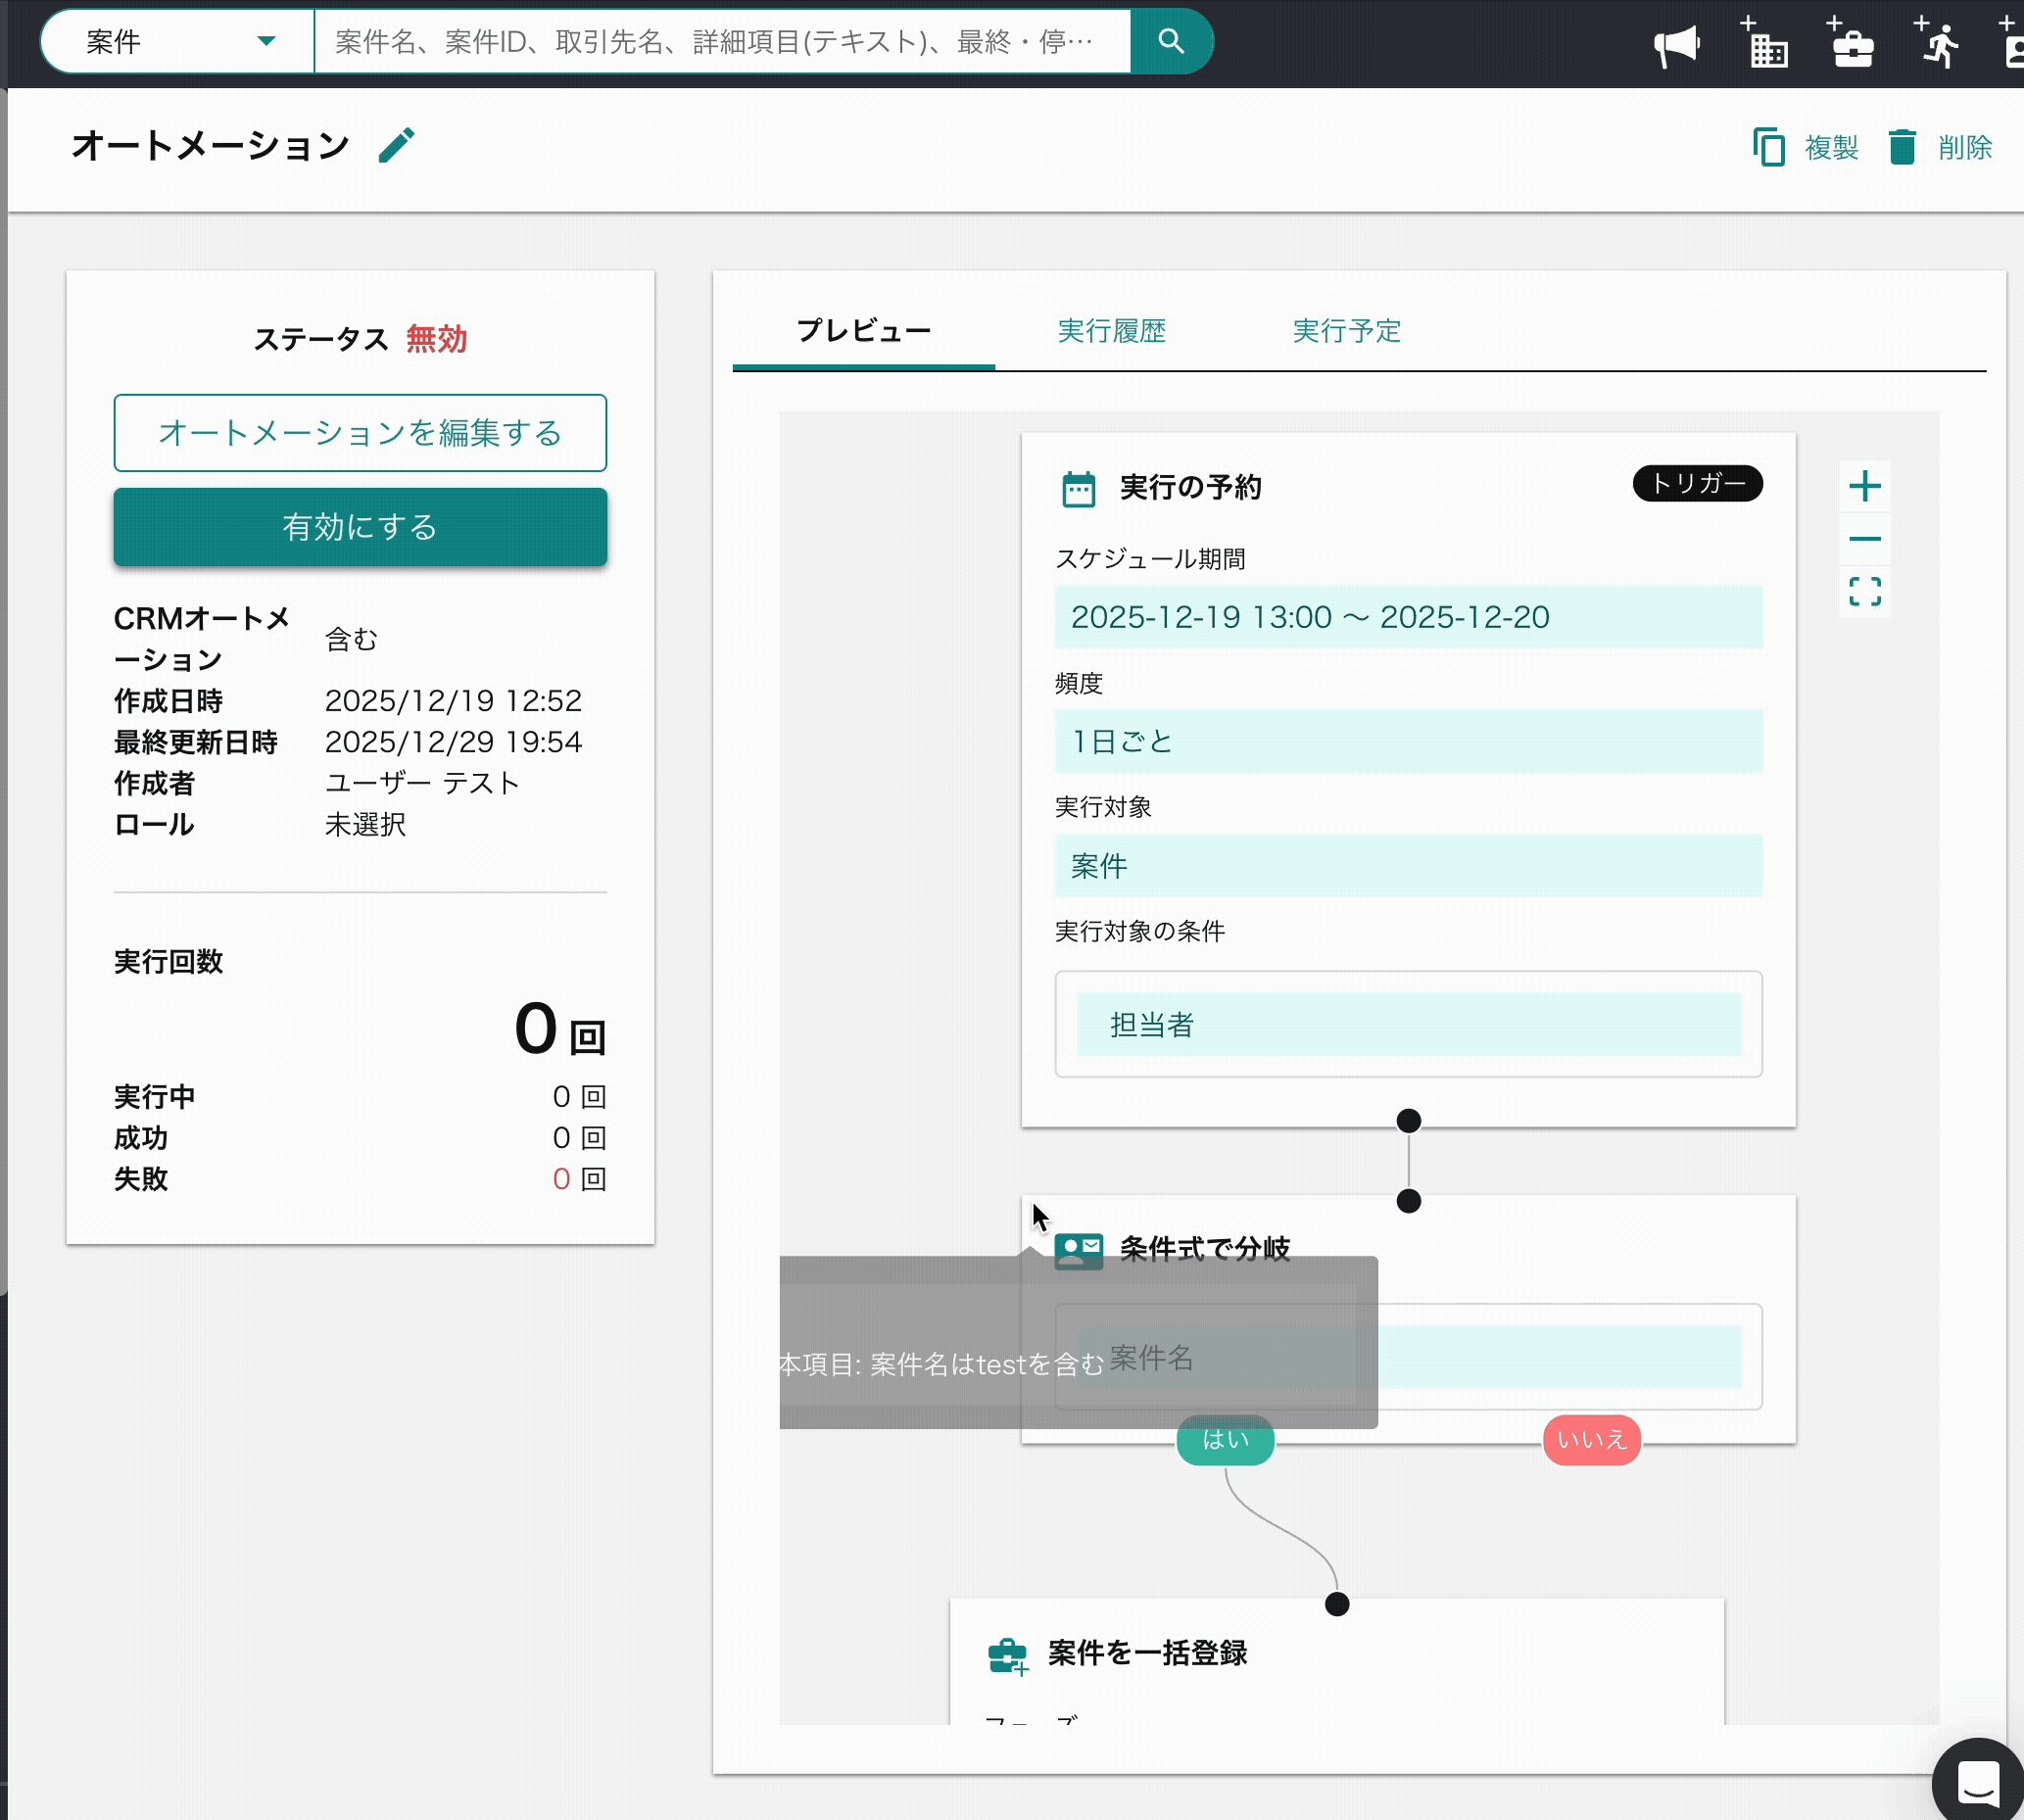2024x1820 pixels.
Task: Click into the 案件名 search input field
Action: click(x=720, y=41)
